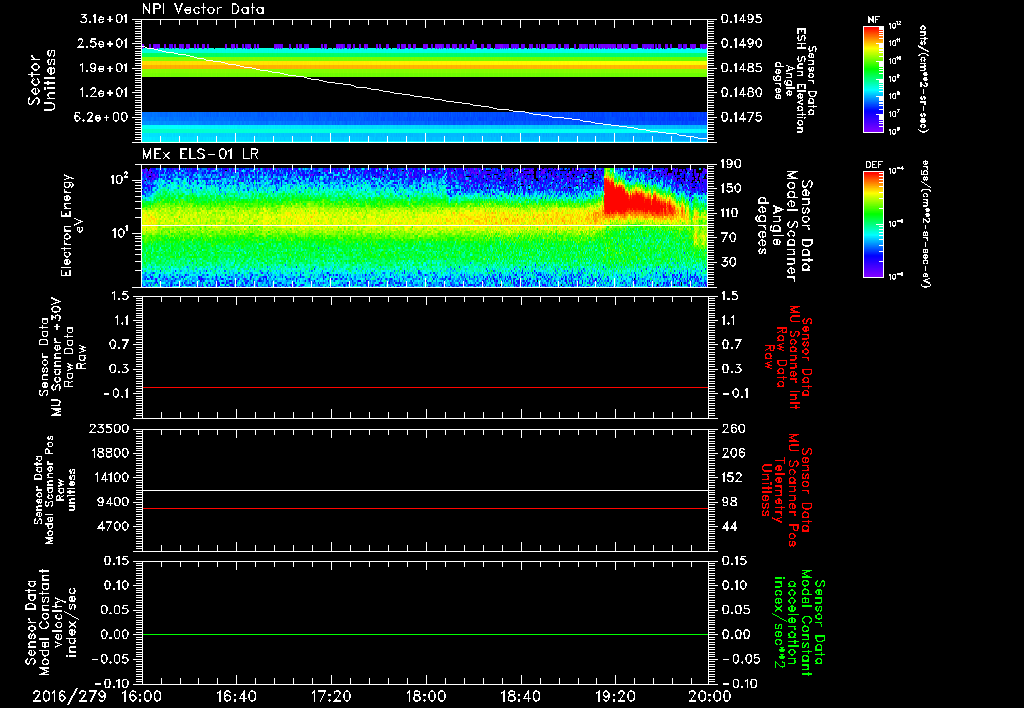Select the NPI Vector Data panel title
Screen dimensions: 1024x708
pyautogui.click(x=203, y=9)
